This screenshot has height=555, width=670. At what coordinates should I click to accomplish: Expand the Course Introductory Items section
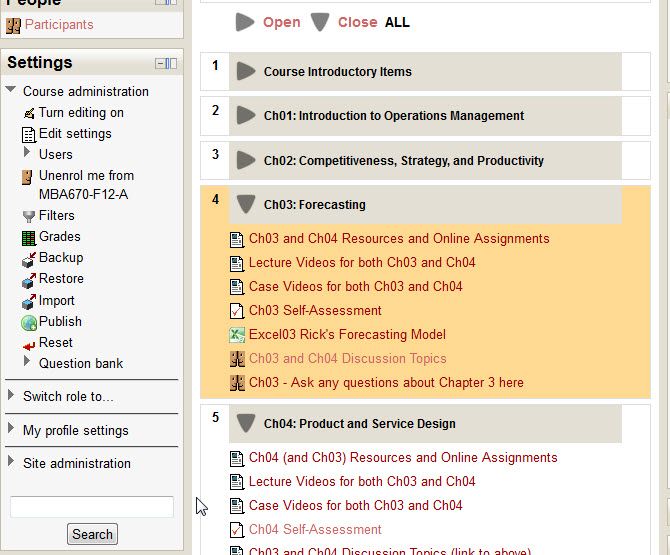246,71
